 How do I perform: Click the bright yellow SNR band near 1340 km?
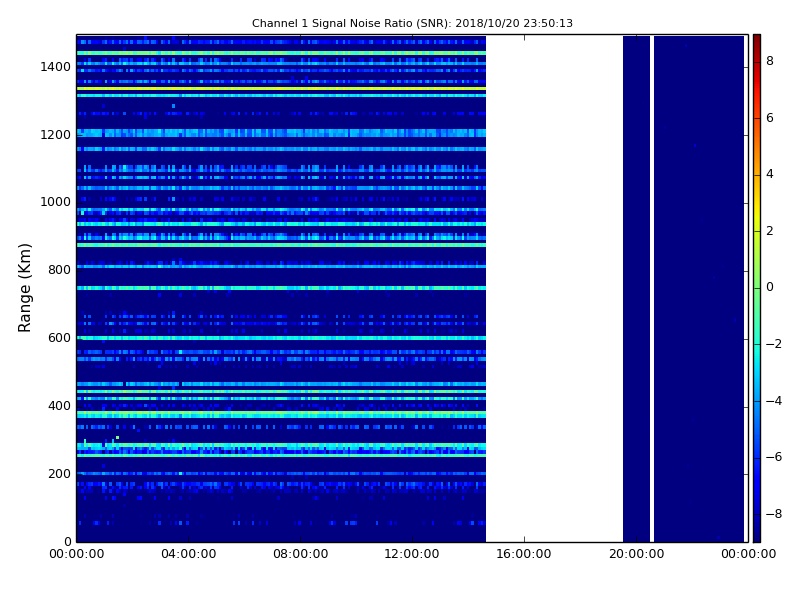click(x=281, y=89)
